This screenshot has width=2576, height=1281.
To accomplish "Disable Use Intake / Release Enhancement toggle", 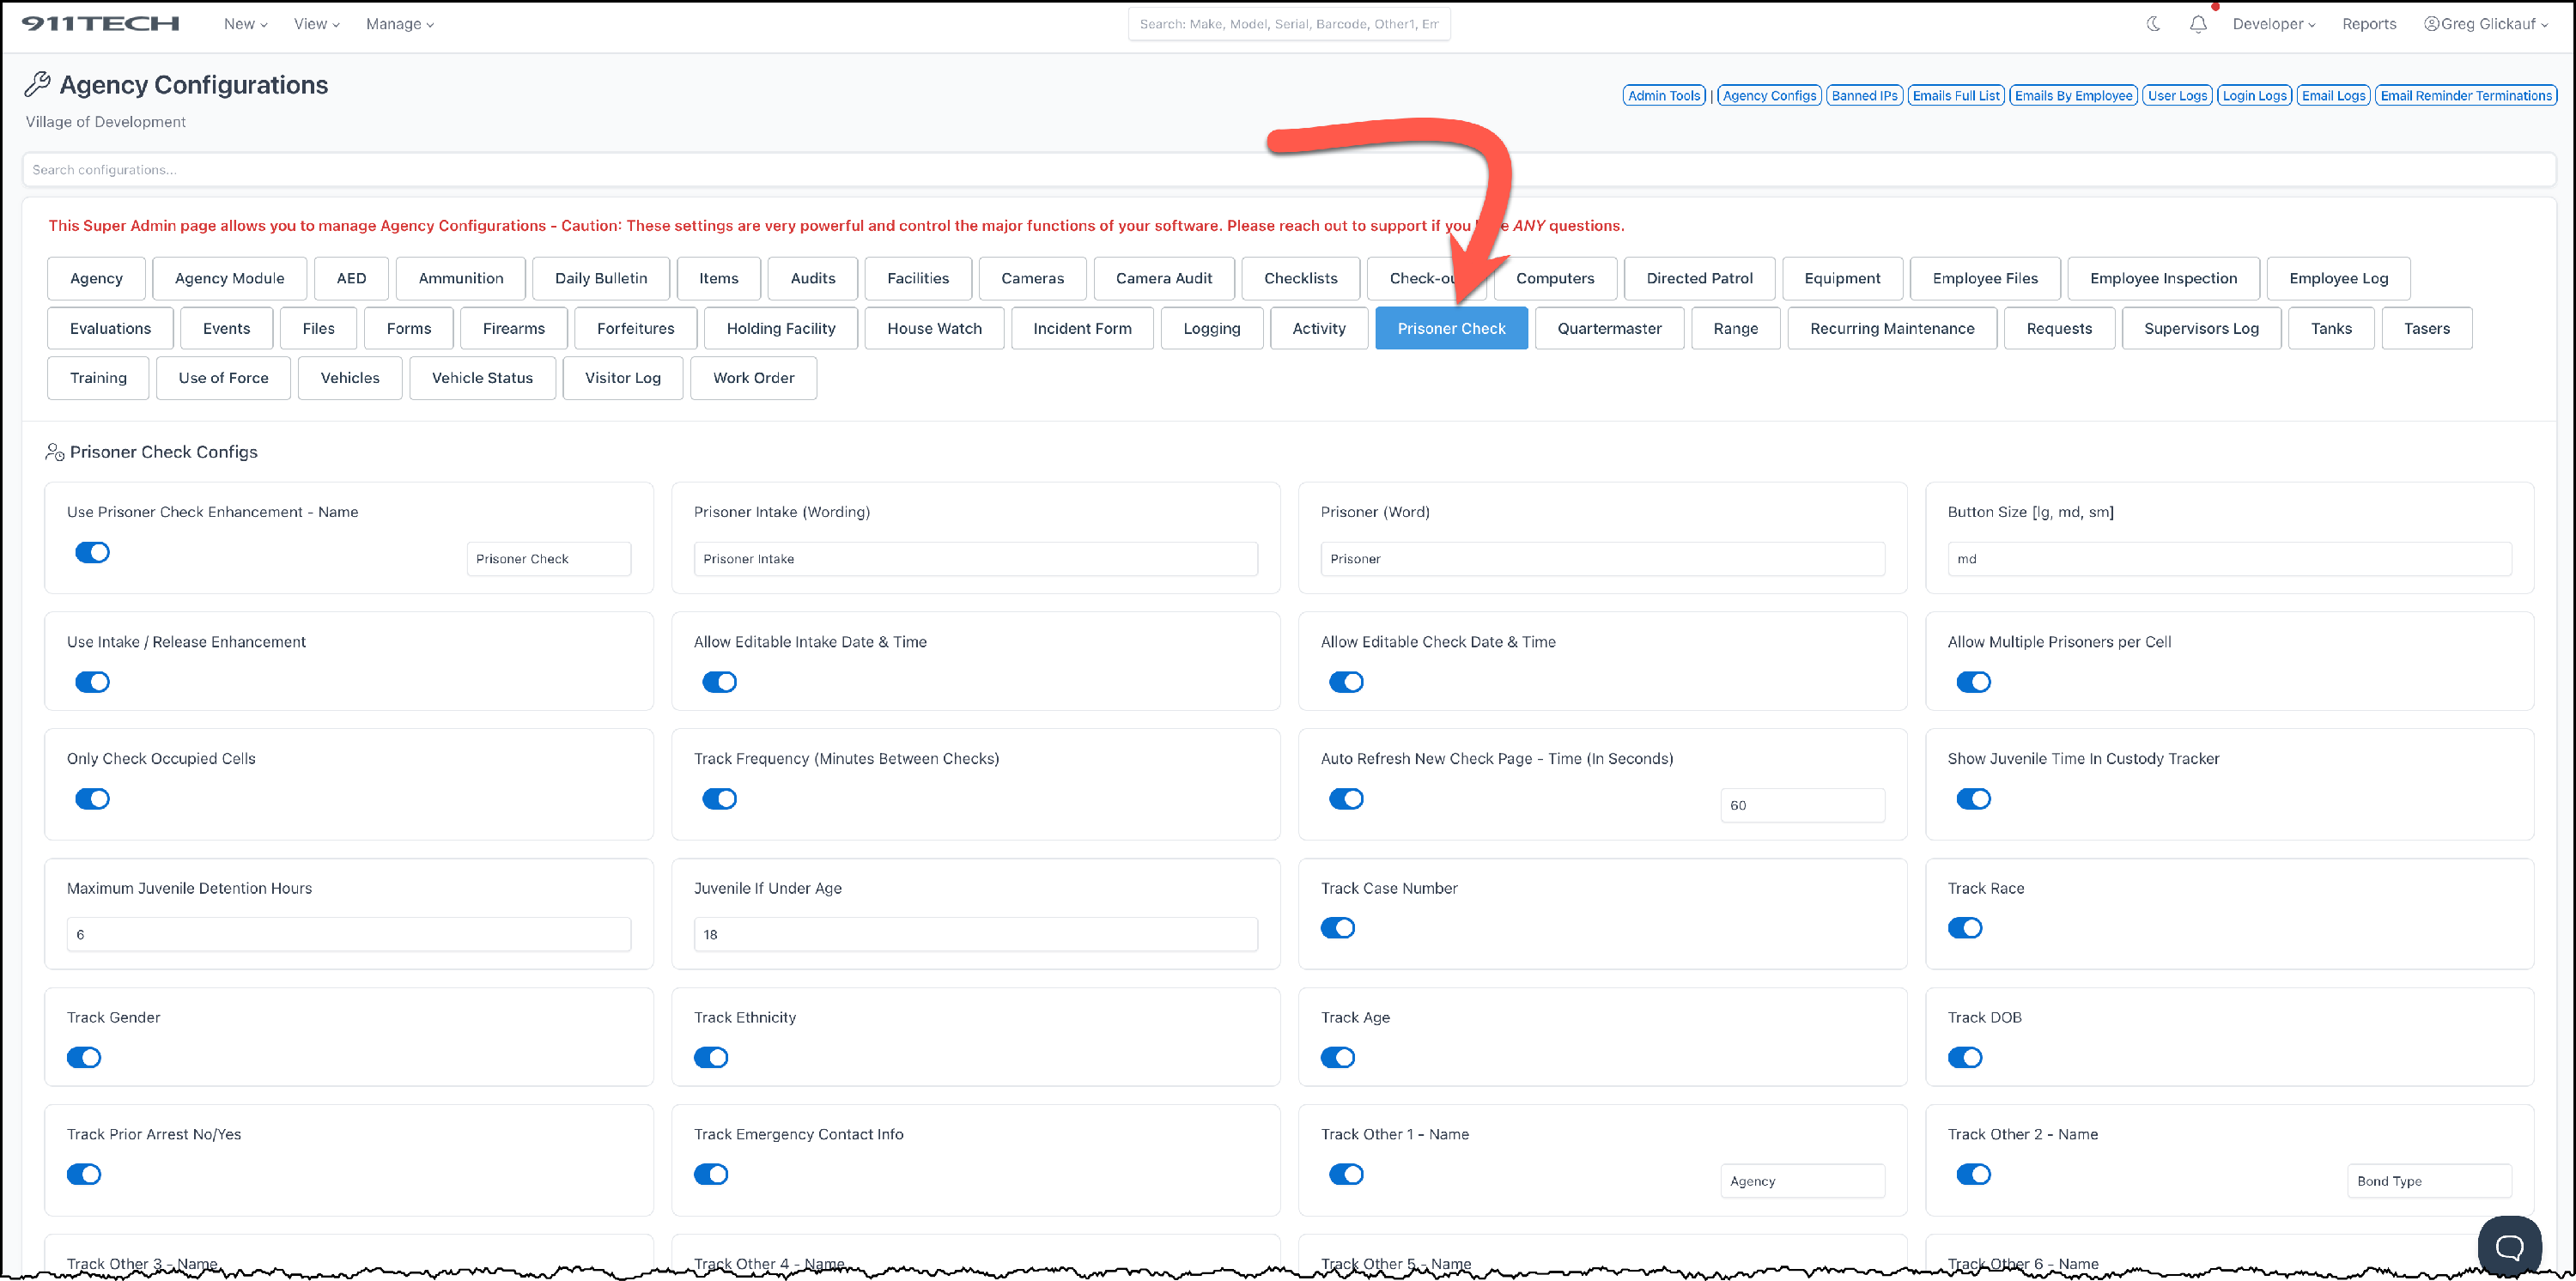I will (92, 682).
